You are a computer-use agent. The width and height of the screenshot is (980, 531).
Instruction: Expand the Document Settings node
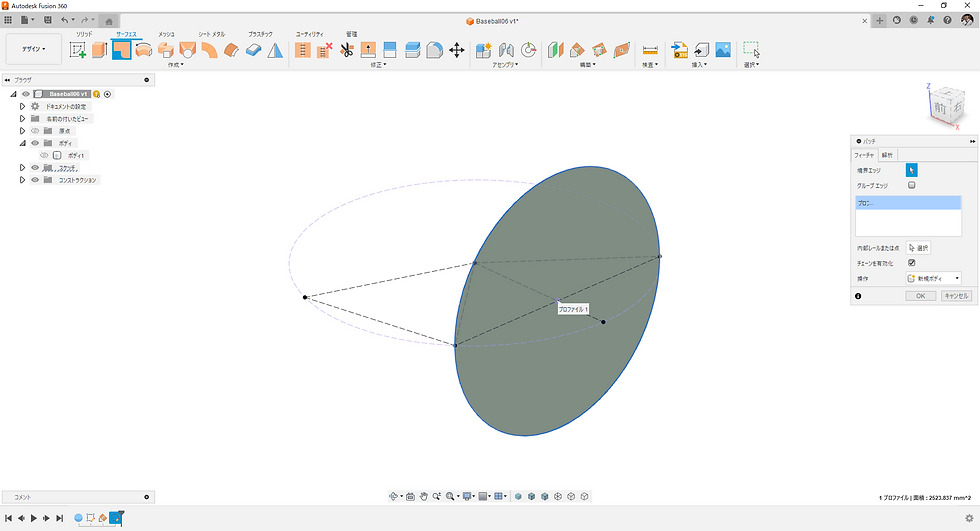click(22, 107)
